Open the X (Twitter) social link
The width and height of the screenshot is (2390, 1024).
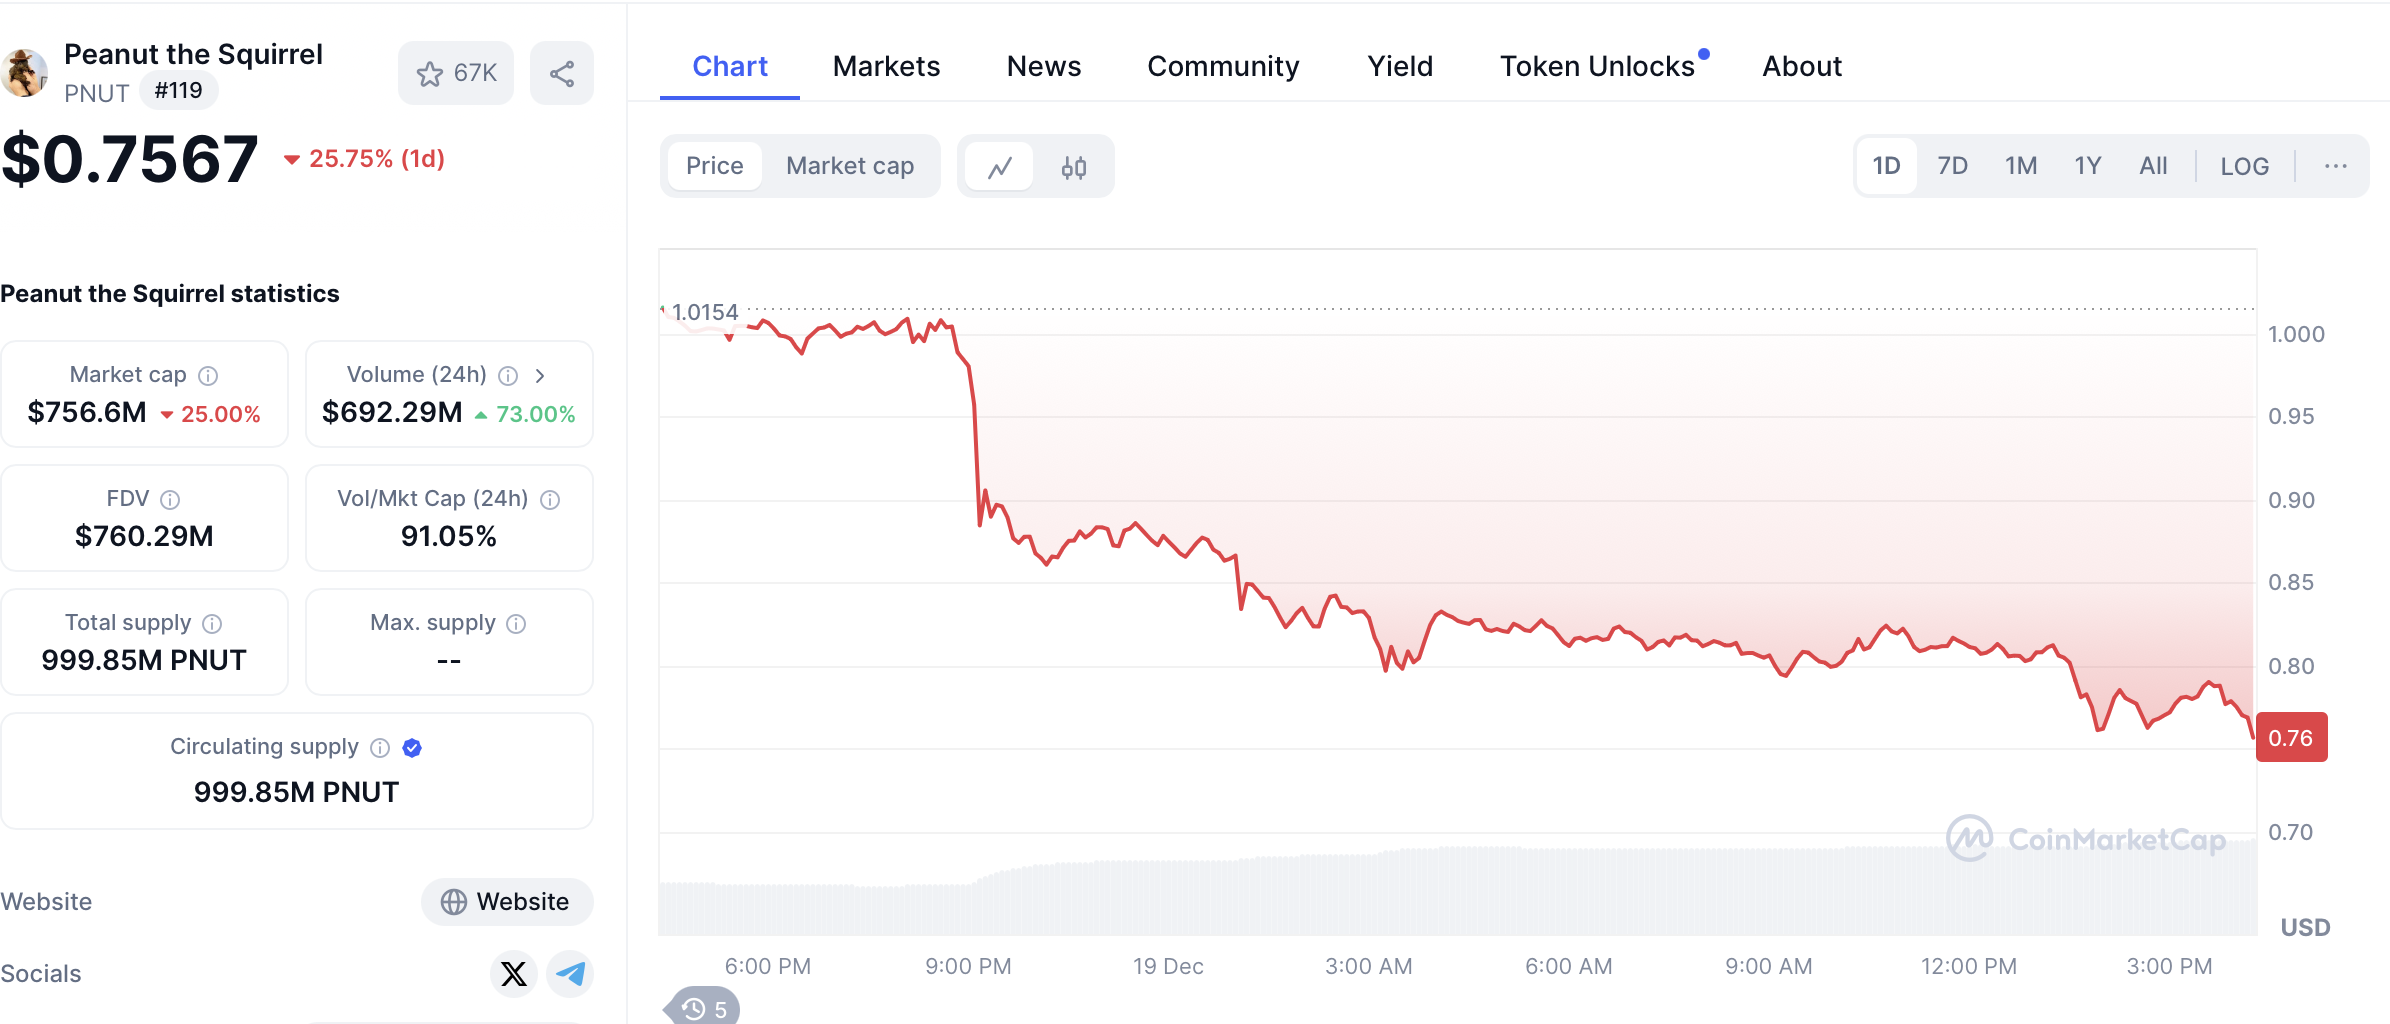pos(514,973)
